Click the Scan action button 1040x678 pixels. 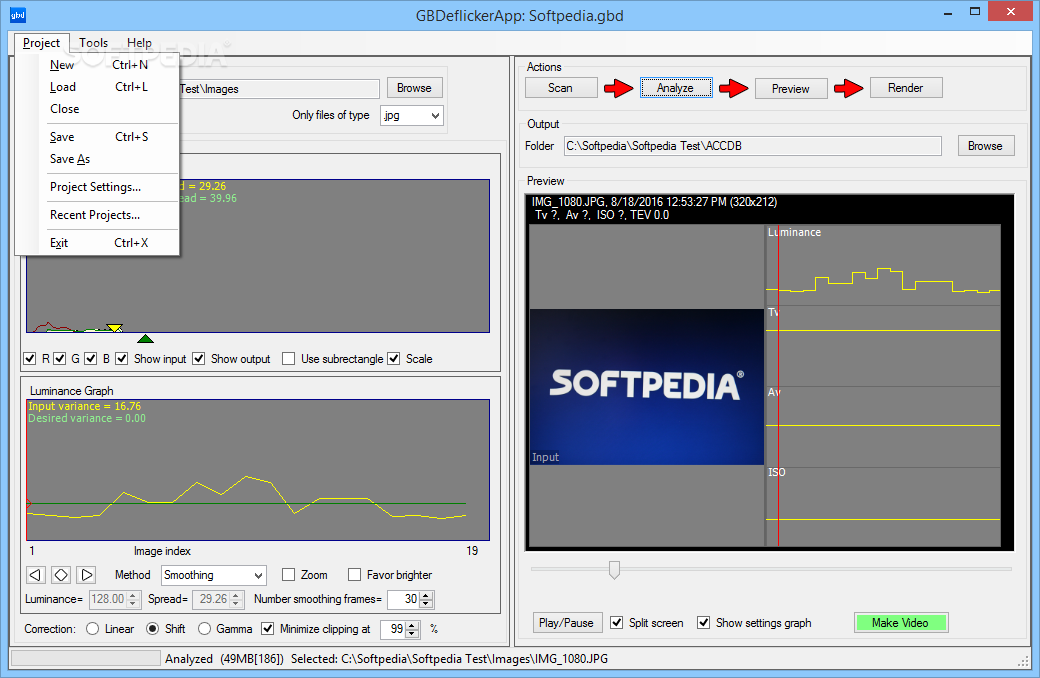560,88
